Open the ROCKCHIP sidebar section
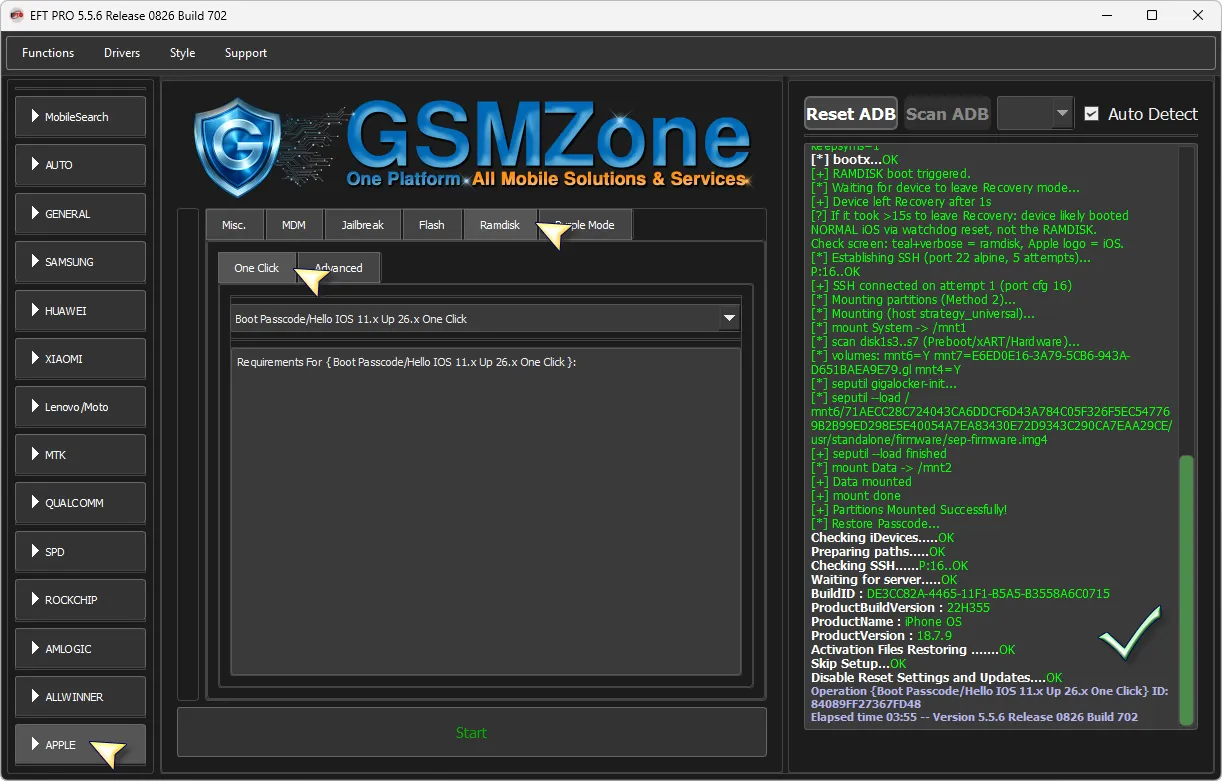 tap(80, 600)
